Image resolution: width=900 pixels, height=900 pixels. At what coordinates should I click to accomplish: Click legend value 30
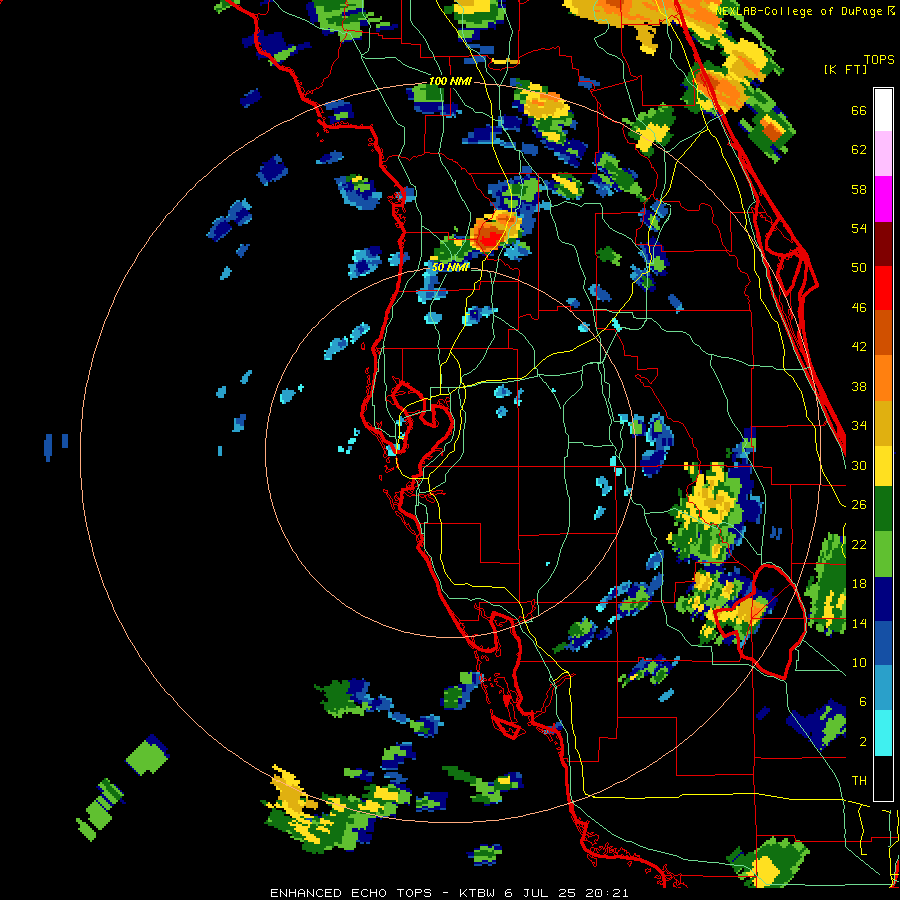click(859, 465)
